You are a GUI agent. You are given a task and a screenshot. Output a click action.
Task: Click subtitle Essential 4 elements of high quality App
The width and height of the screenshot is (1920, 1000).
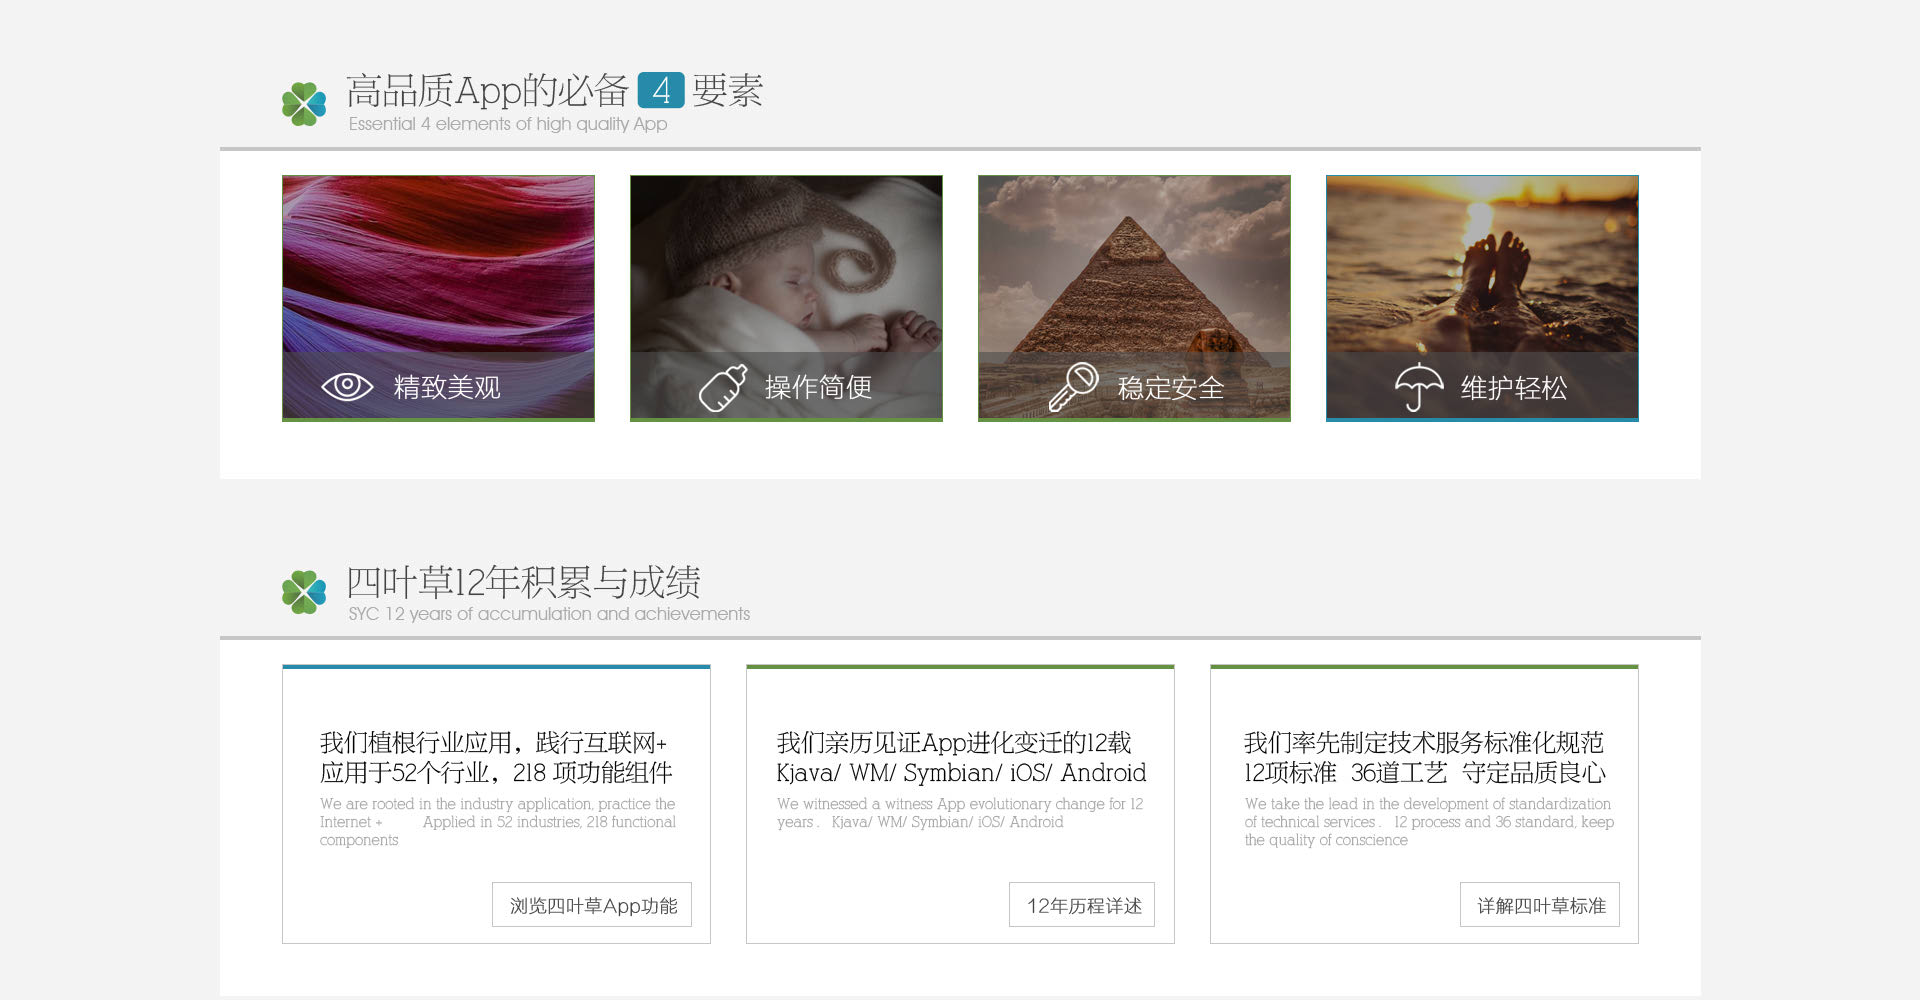[x=508, y=124]
